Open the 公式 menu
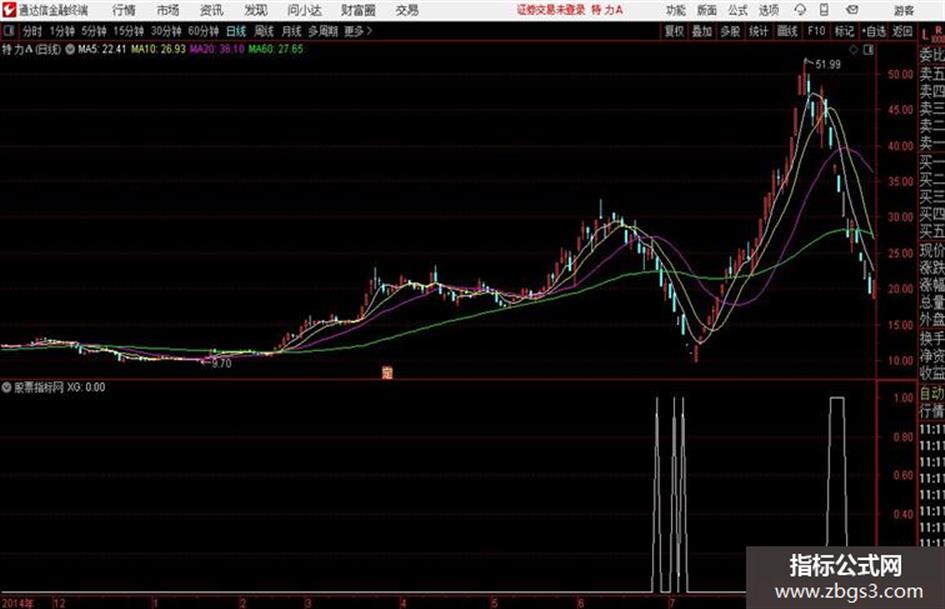Image resolution: width=945 pixels, height=609 pixels. [x=738, y=10]
